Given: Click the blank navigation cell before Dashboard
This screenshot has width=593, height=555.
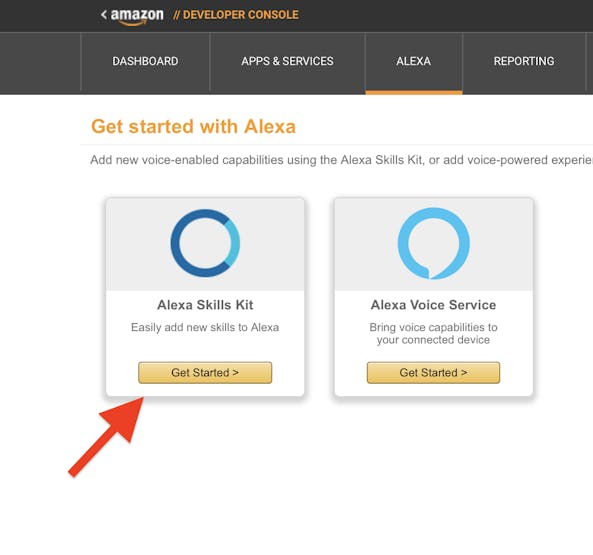Looking at the screenshot, I should pyautogui.click(x=40, y=61).
